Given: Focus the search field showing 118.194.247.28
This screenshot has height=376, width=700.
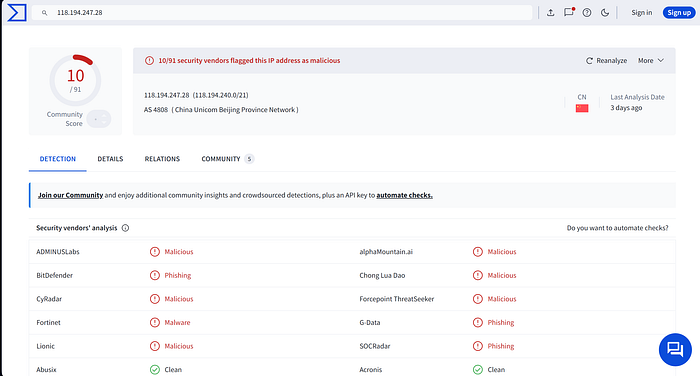Looking at the screenshot, I should [282, 13].
